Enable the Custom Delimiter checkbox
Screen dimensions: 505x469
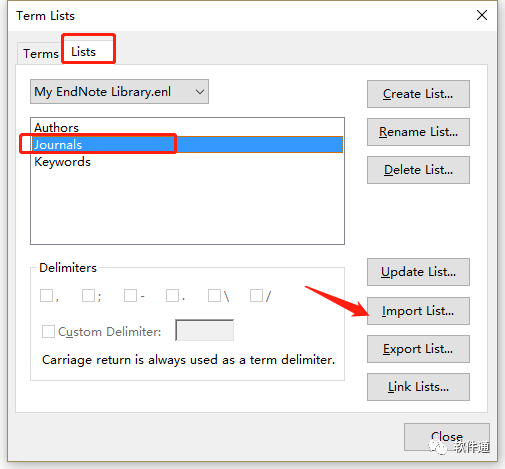coord(48,332)
